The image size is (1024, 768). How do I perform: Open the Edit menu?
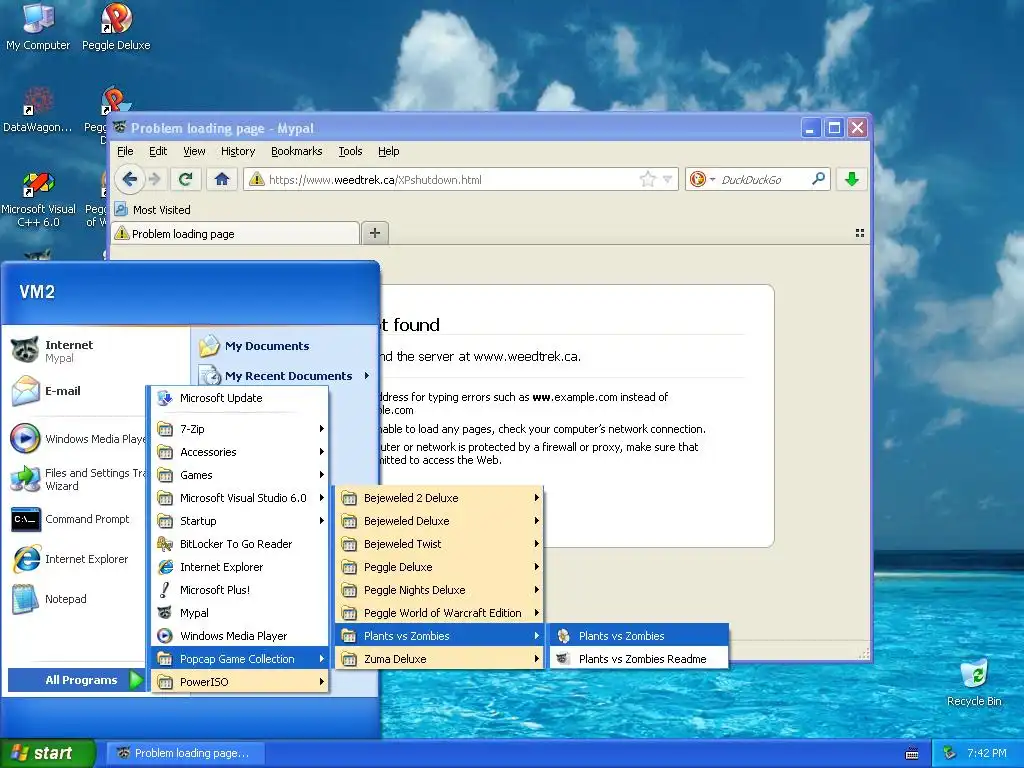[158, 152]
